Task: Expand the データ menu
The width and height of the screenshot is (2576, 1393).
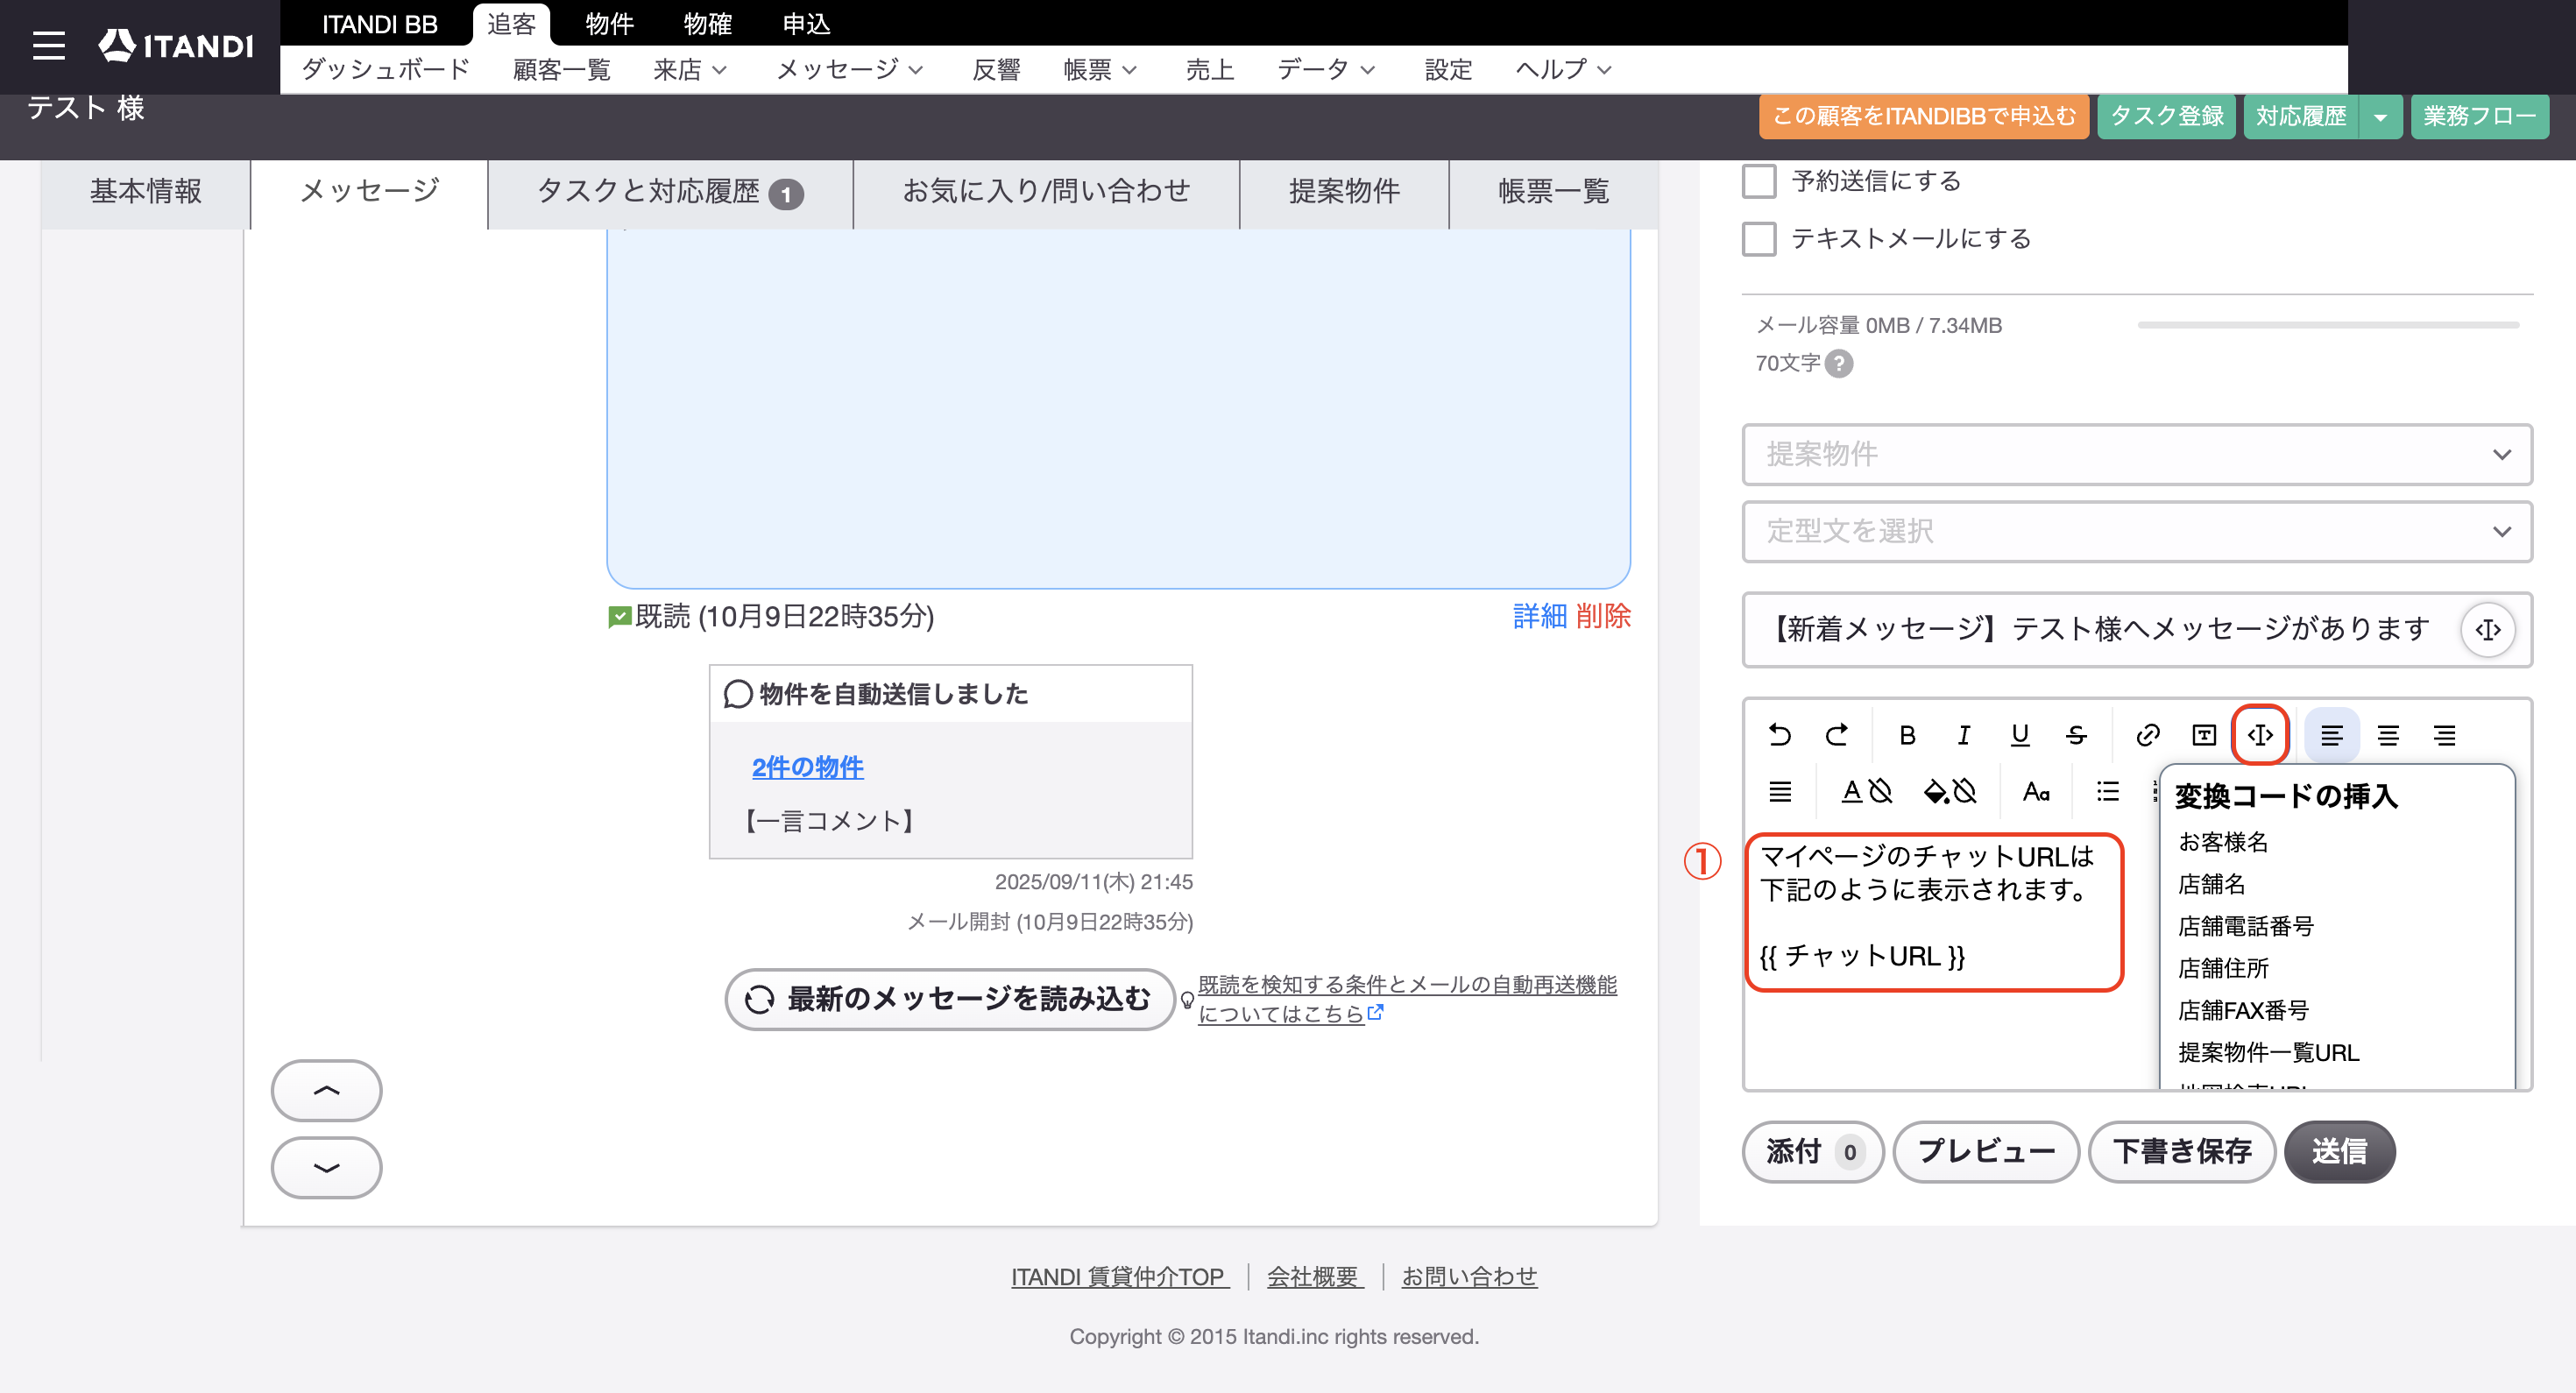Action: [1327, 70]
